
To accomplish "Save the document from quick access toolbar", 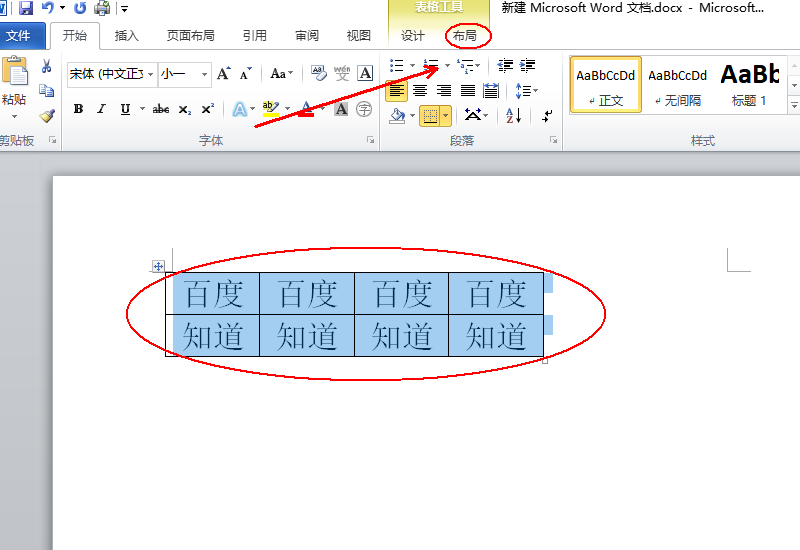I will (x=26, y=8).
